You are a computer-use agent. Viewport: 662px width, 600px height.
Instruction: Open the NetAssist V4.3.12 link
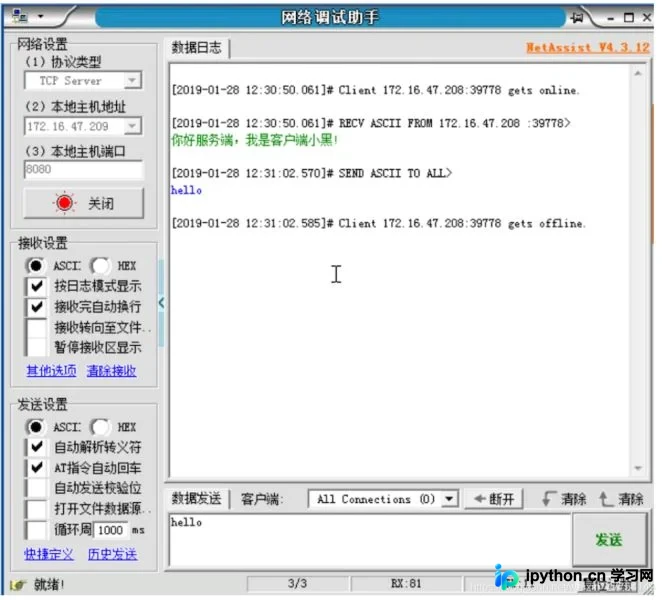click(588, 47)
